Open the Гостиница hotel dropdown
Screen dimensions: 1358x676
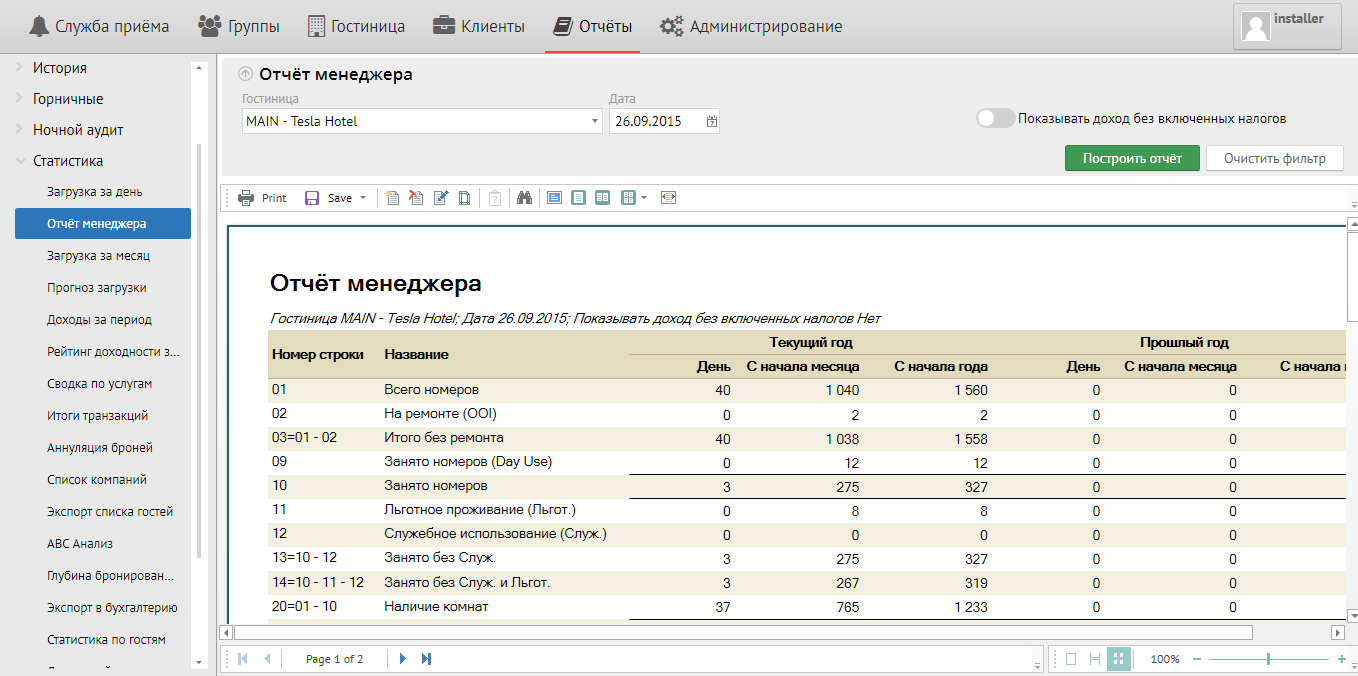click(x=596, y=121)
